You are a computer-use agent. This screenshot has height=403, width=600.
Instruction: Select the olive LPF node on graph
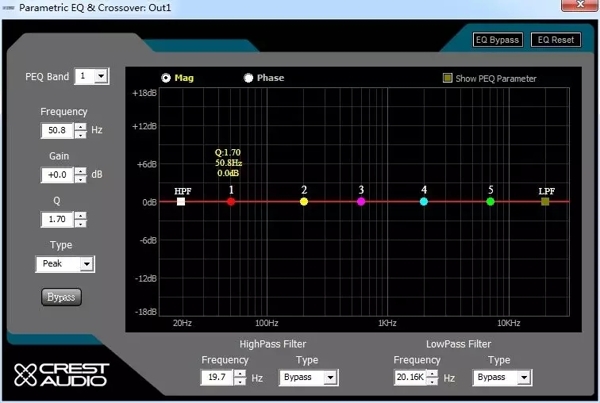545,202
